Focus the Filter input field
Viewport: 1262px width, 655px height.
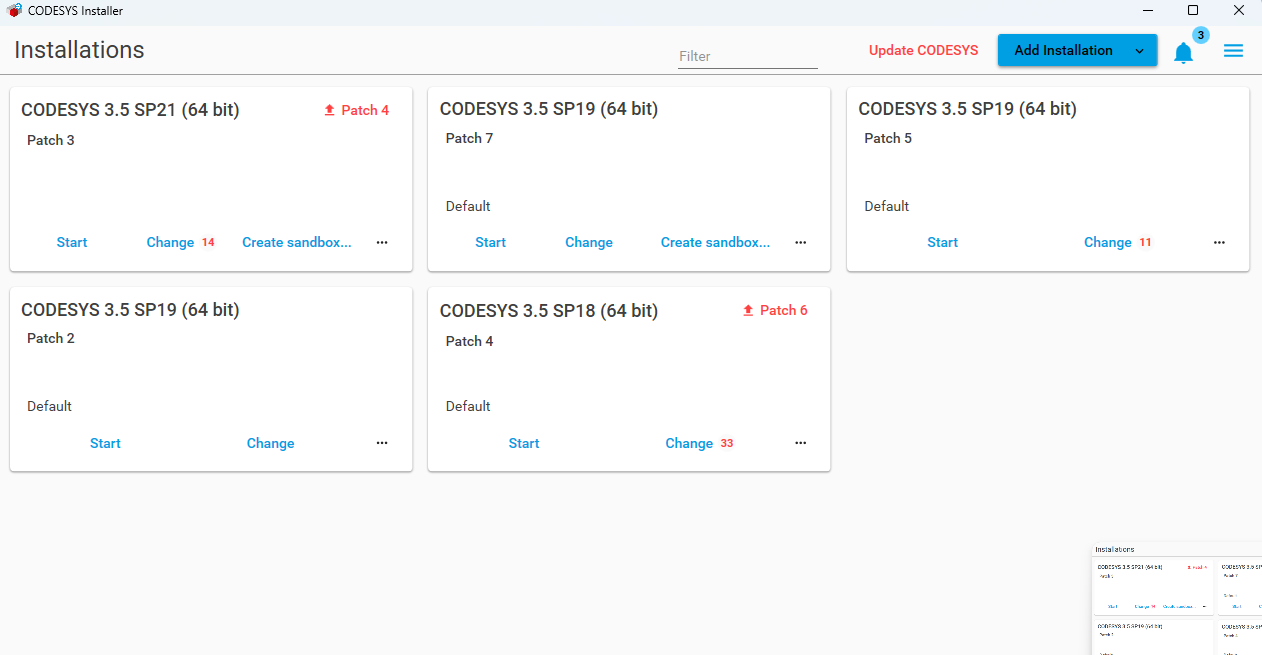[747, 57]
